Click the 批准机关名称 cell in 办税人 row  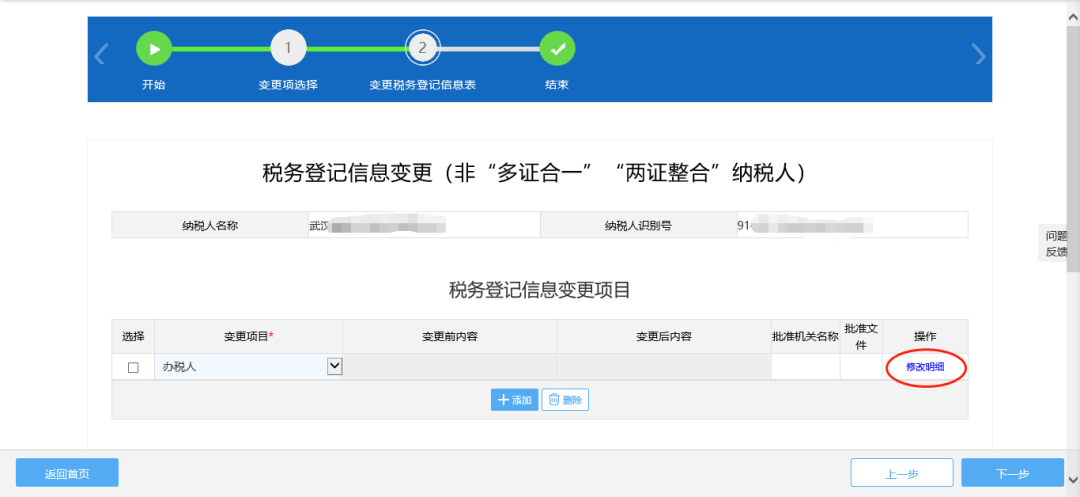click(x=805, y=367)
